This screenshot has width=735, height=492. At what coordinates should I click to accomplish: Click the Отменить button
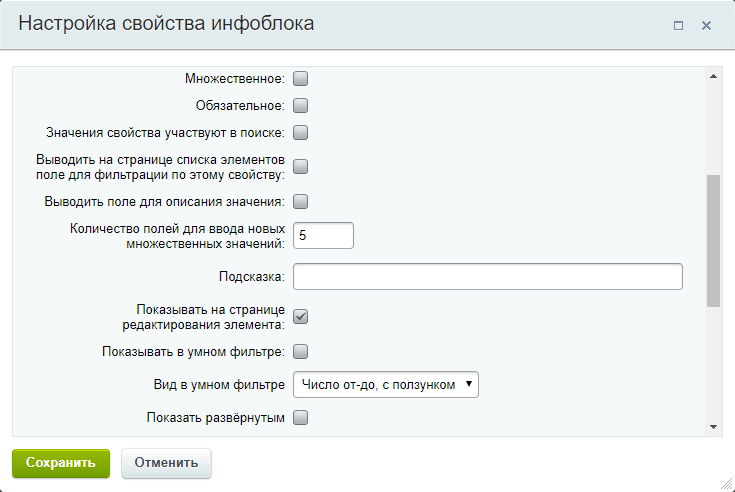tap(166, 463)
